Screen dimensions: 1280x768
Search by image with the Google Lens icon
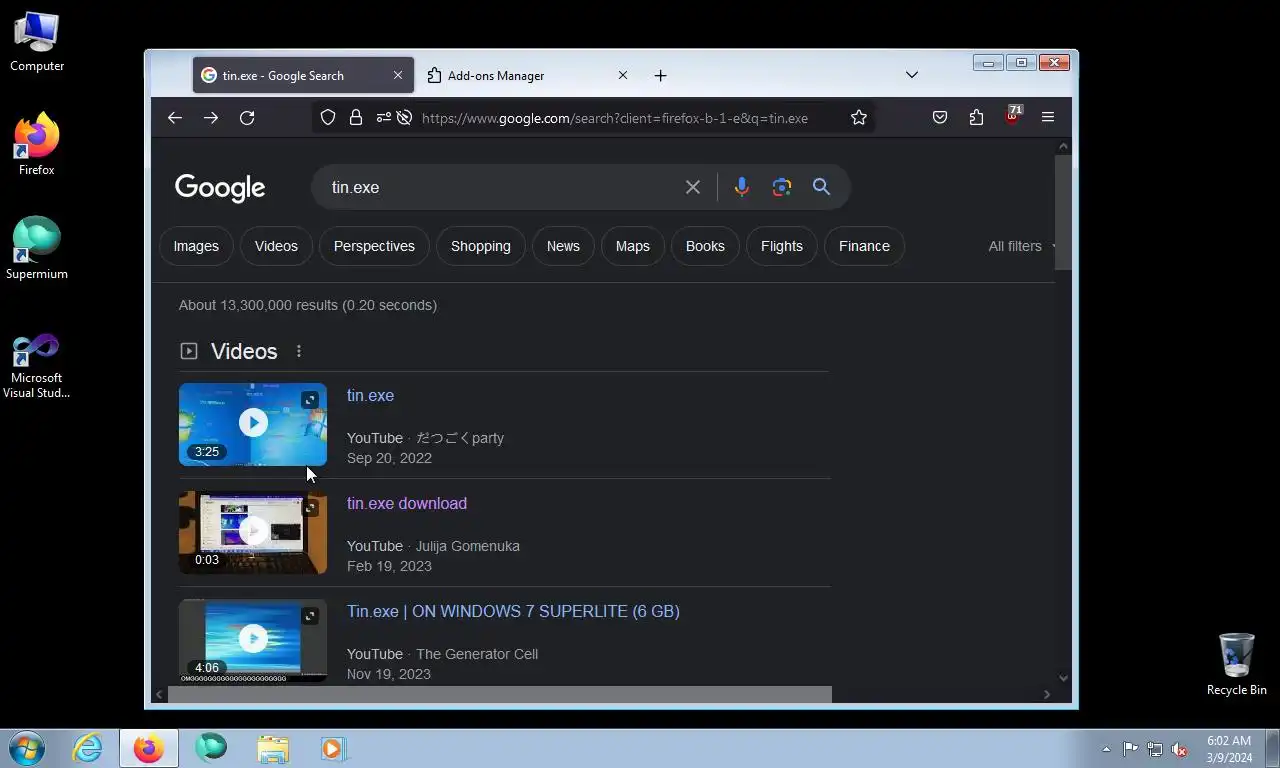pyautogui.click(x=782, y=187)
